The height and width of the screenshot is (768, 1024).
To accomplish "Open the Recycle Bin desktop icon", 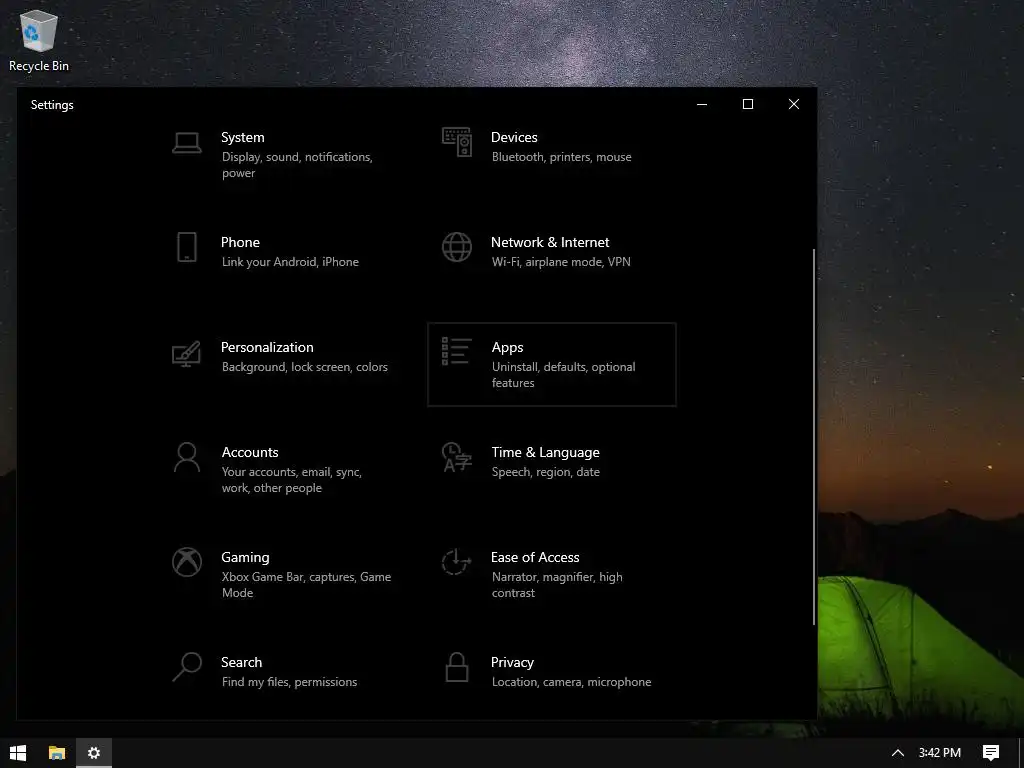I will point(39,40).
